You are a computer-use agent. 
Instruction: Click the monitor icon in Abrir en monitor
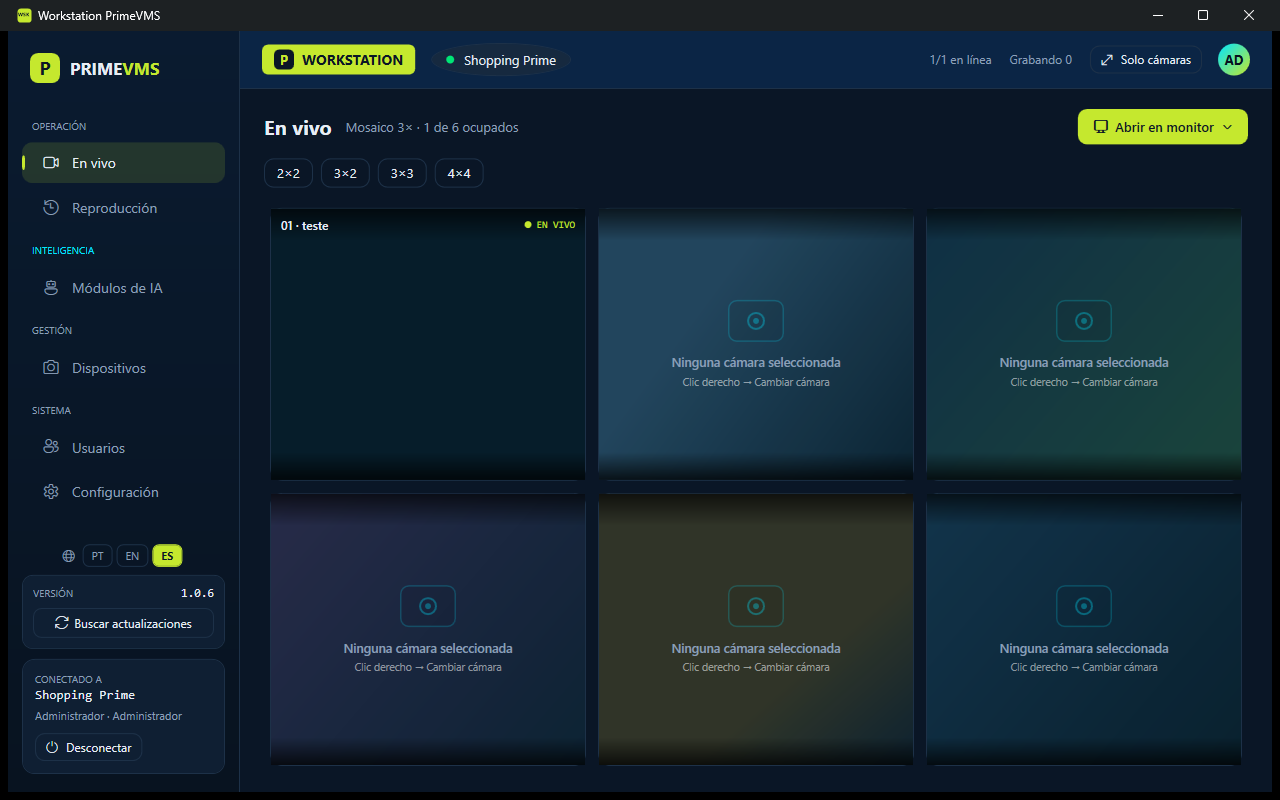point(1101,127)
